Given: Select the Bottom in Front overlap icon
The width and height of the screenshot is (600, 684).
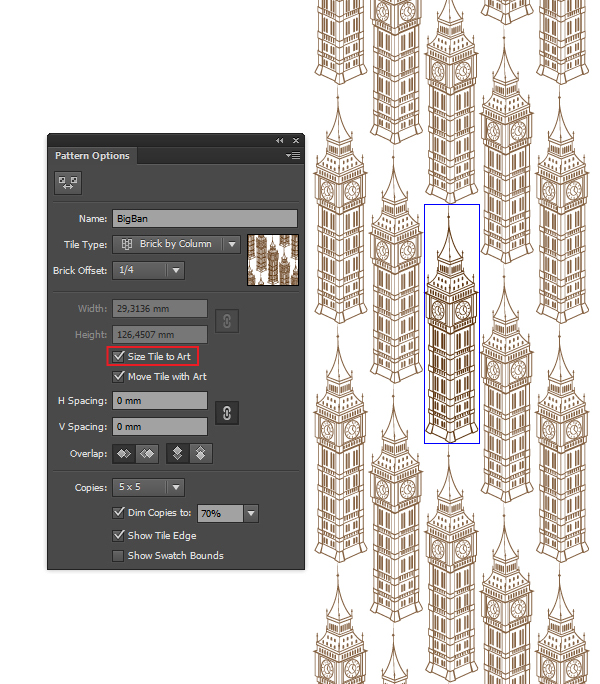Looking at the screenshot, I should [201, 454].
